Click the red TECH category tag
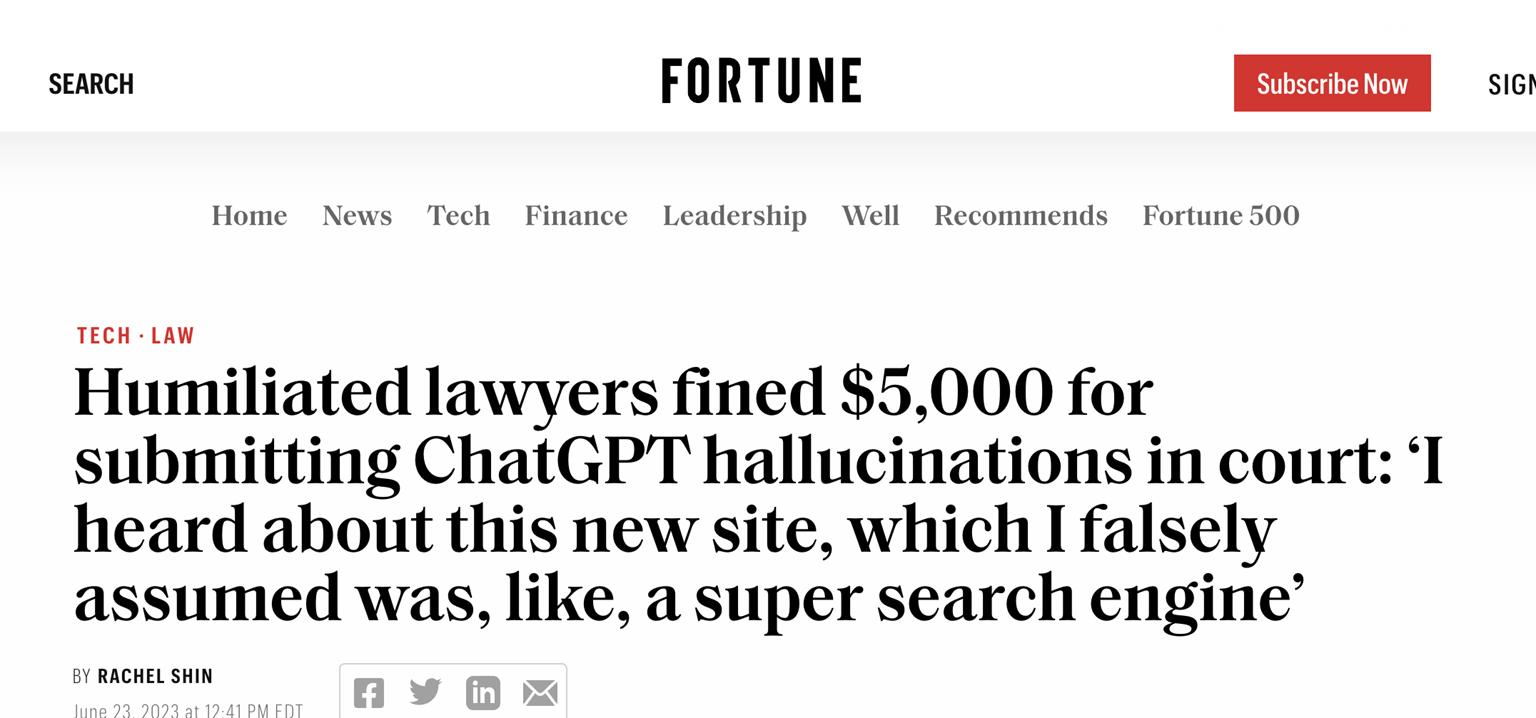Screen dimensions: 1536x718 [104, 336]
